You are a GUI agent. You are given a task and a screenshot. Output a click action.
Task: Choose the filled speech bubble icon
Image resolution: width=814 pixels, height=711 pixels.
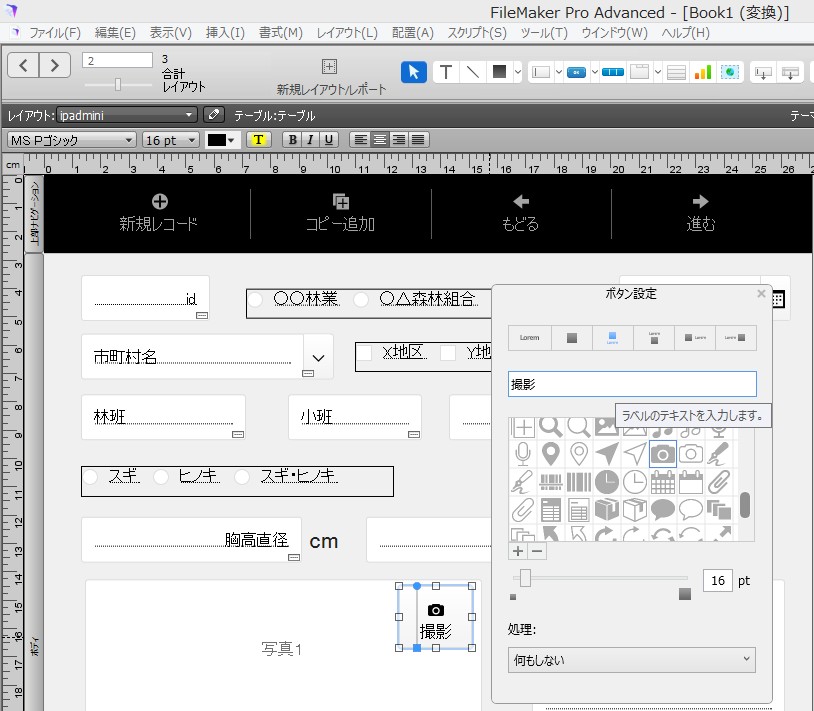click(662, 510)
